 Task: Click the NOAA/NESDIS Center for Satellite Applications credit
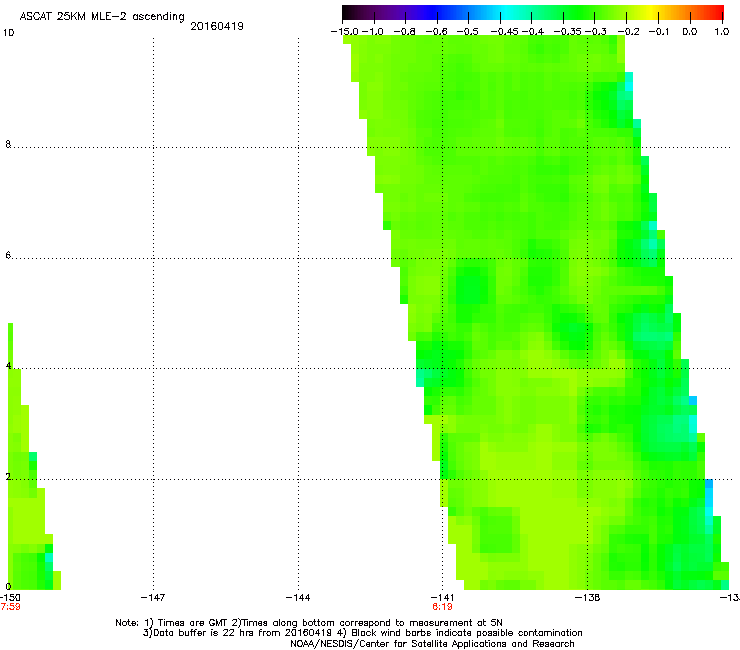click(432, 644)
